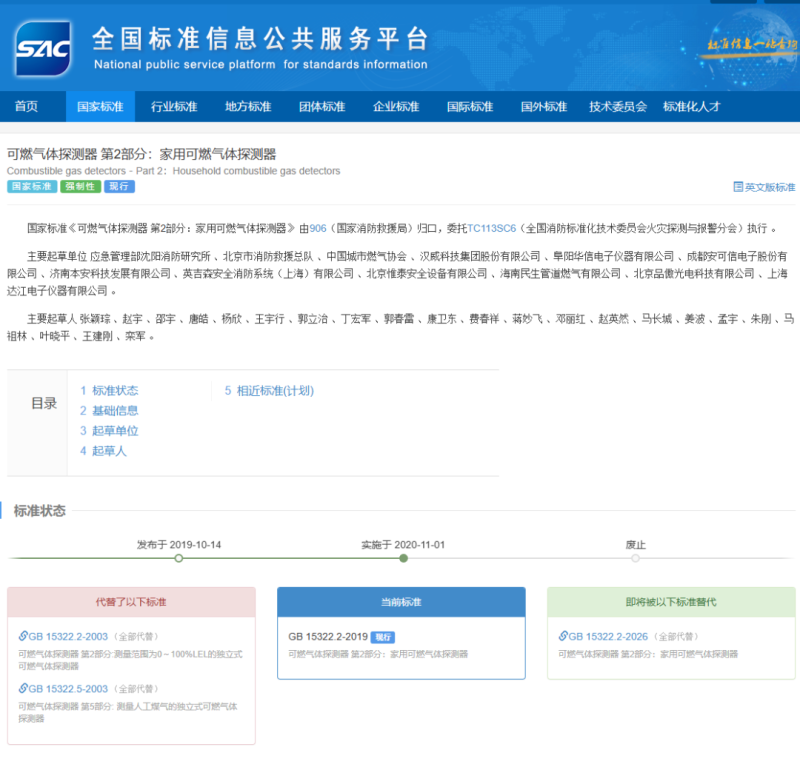This screenshot has width=800, height=764.
Task: Click link icon beside GB 15322.2-2026
Action: (563, 636)
